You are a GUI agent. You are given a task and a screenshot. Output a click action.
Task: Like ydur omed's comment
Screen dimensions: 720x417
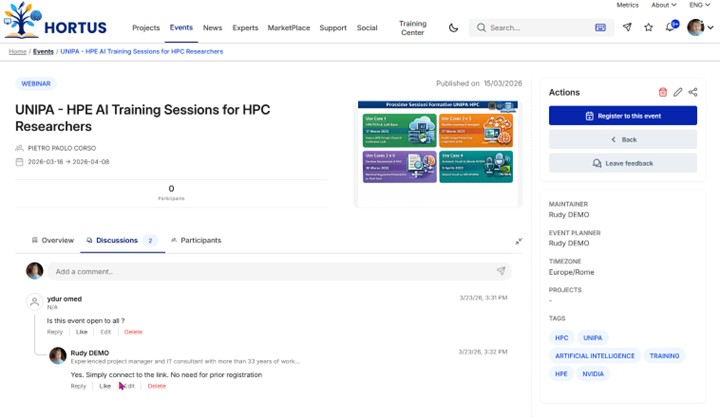pyautogui.click(x=81, y=332)
